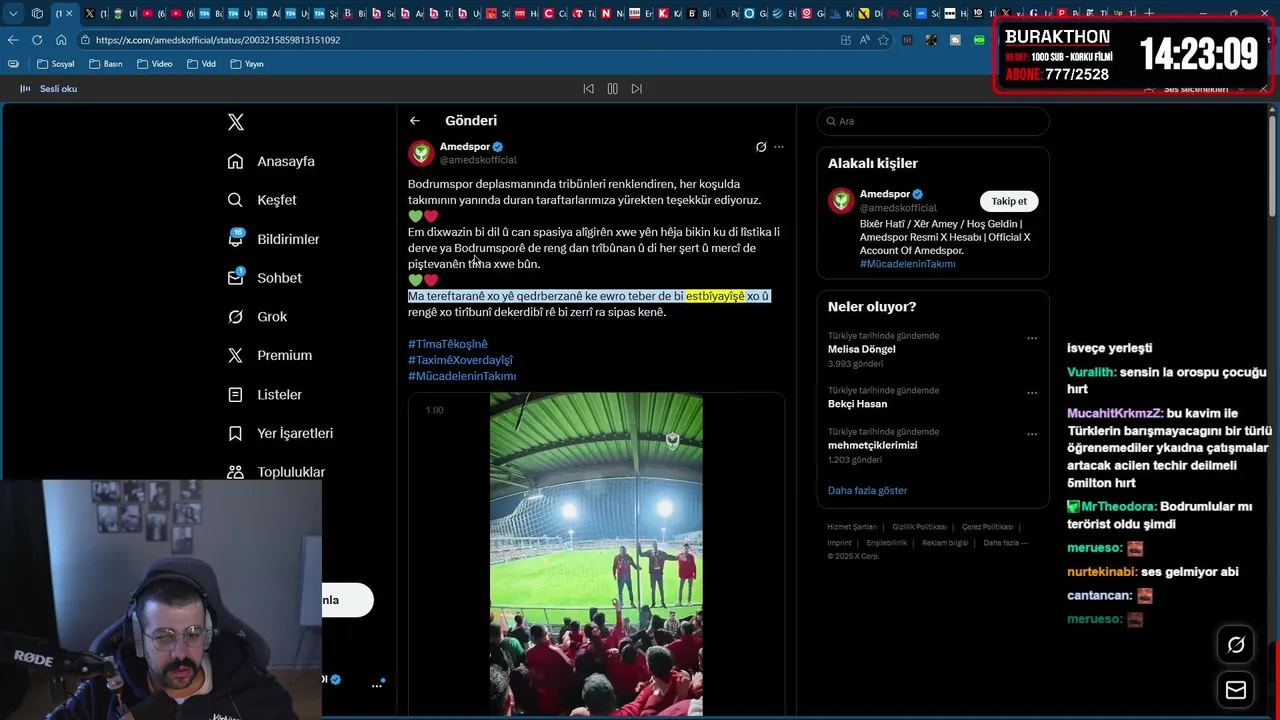Image resolution: width=1280 pixels, height=720 pixels.
Task: Open Reklam bilgisi footer link
Action: point(945,543)
